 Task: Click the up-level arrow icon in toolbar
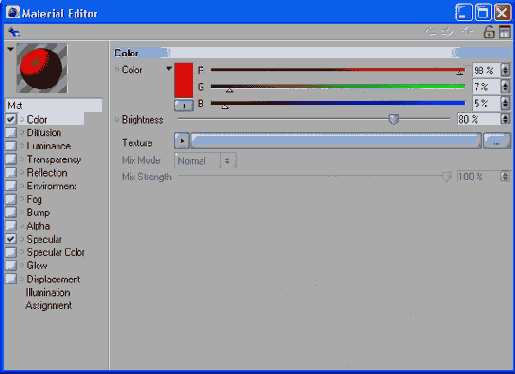[467, 32]
